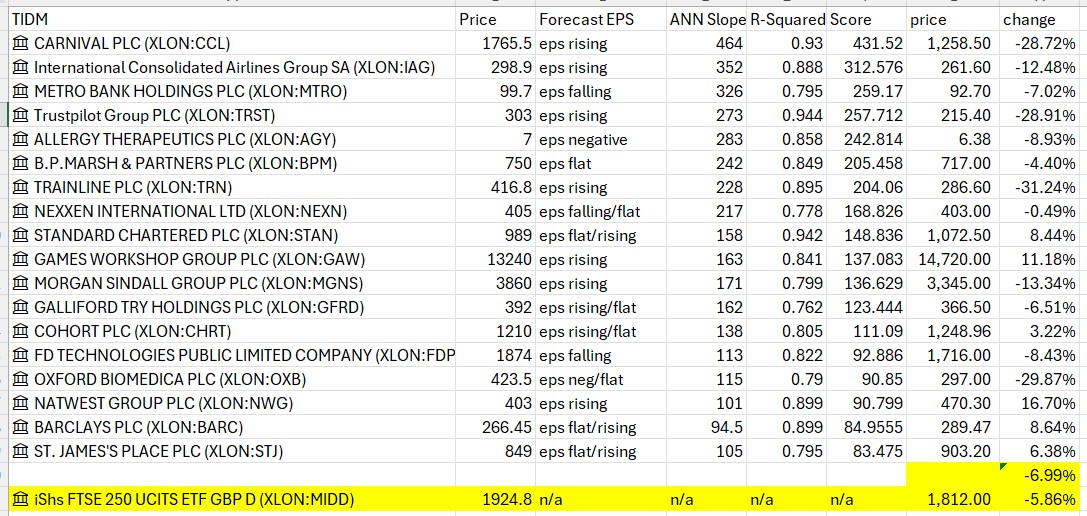The image size is (1087, 516).
Task: Select the score value 431.52
Action: pos(867,44)
